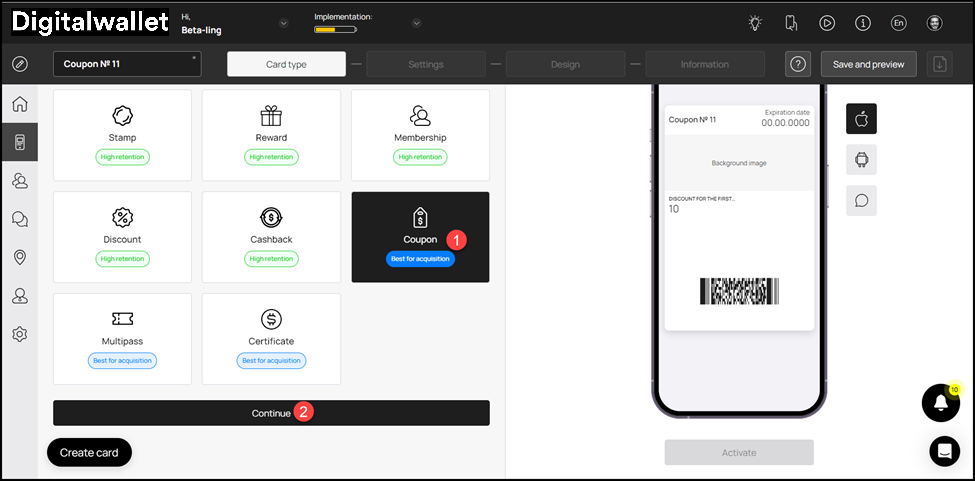Edit the Coupon № 11 name field
This screenshot has width=975, height=481.
coord(127,64)
